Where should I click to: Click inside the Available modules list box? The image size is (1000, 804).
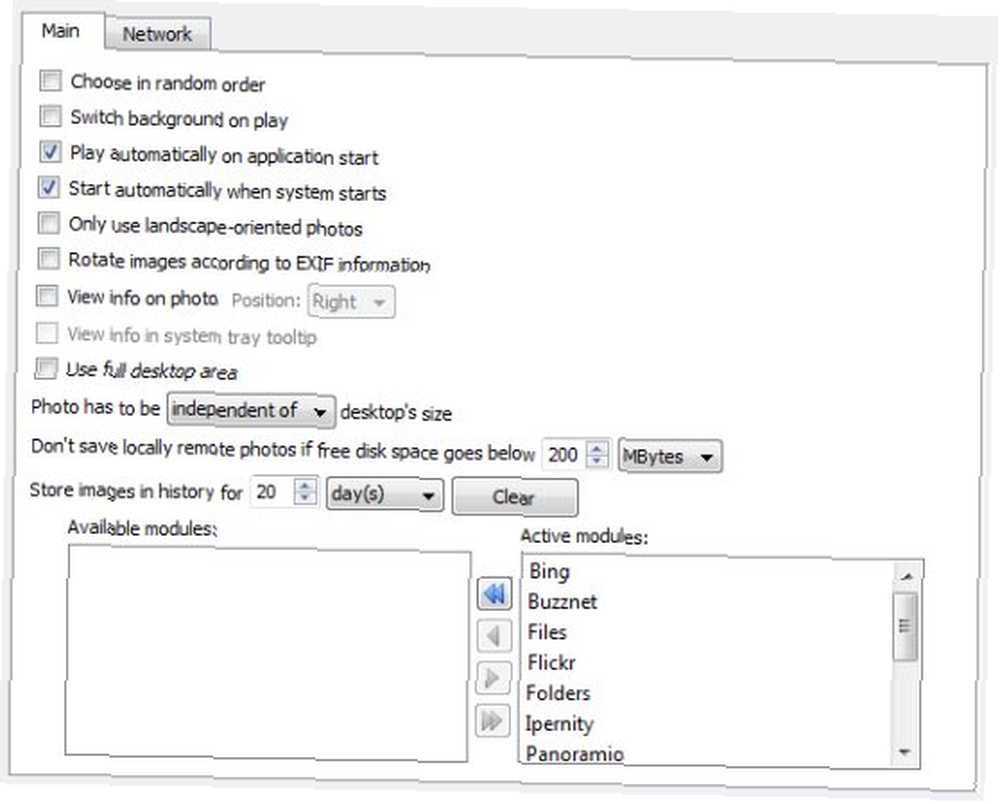click(x=267, y=654)
